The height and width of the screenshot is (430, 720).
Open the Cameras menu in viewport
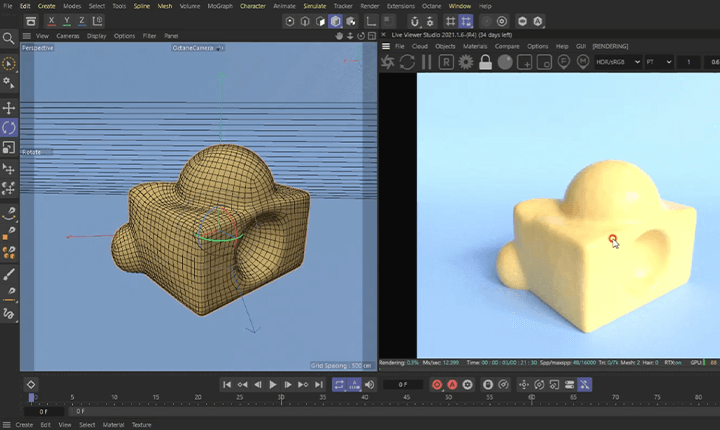tap(68, 36)
